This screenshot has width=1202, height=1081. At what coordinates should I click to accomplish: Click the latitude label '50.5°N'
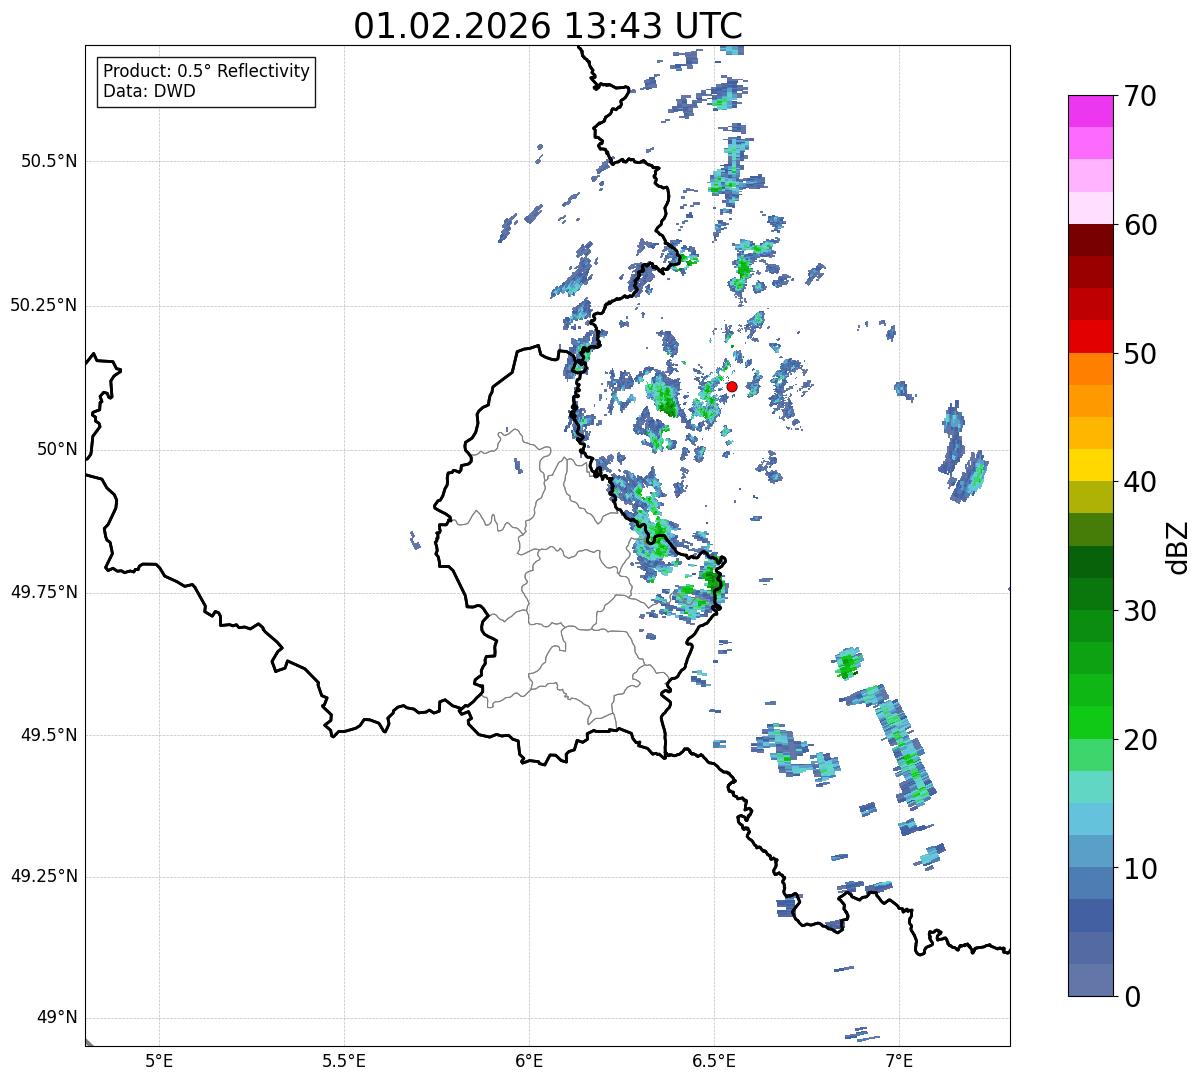point(48,161)
